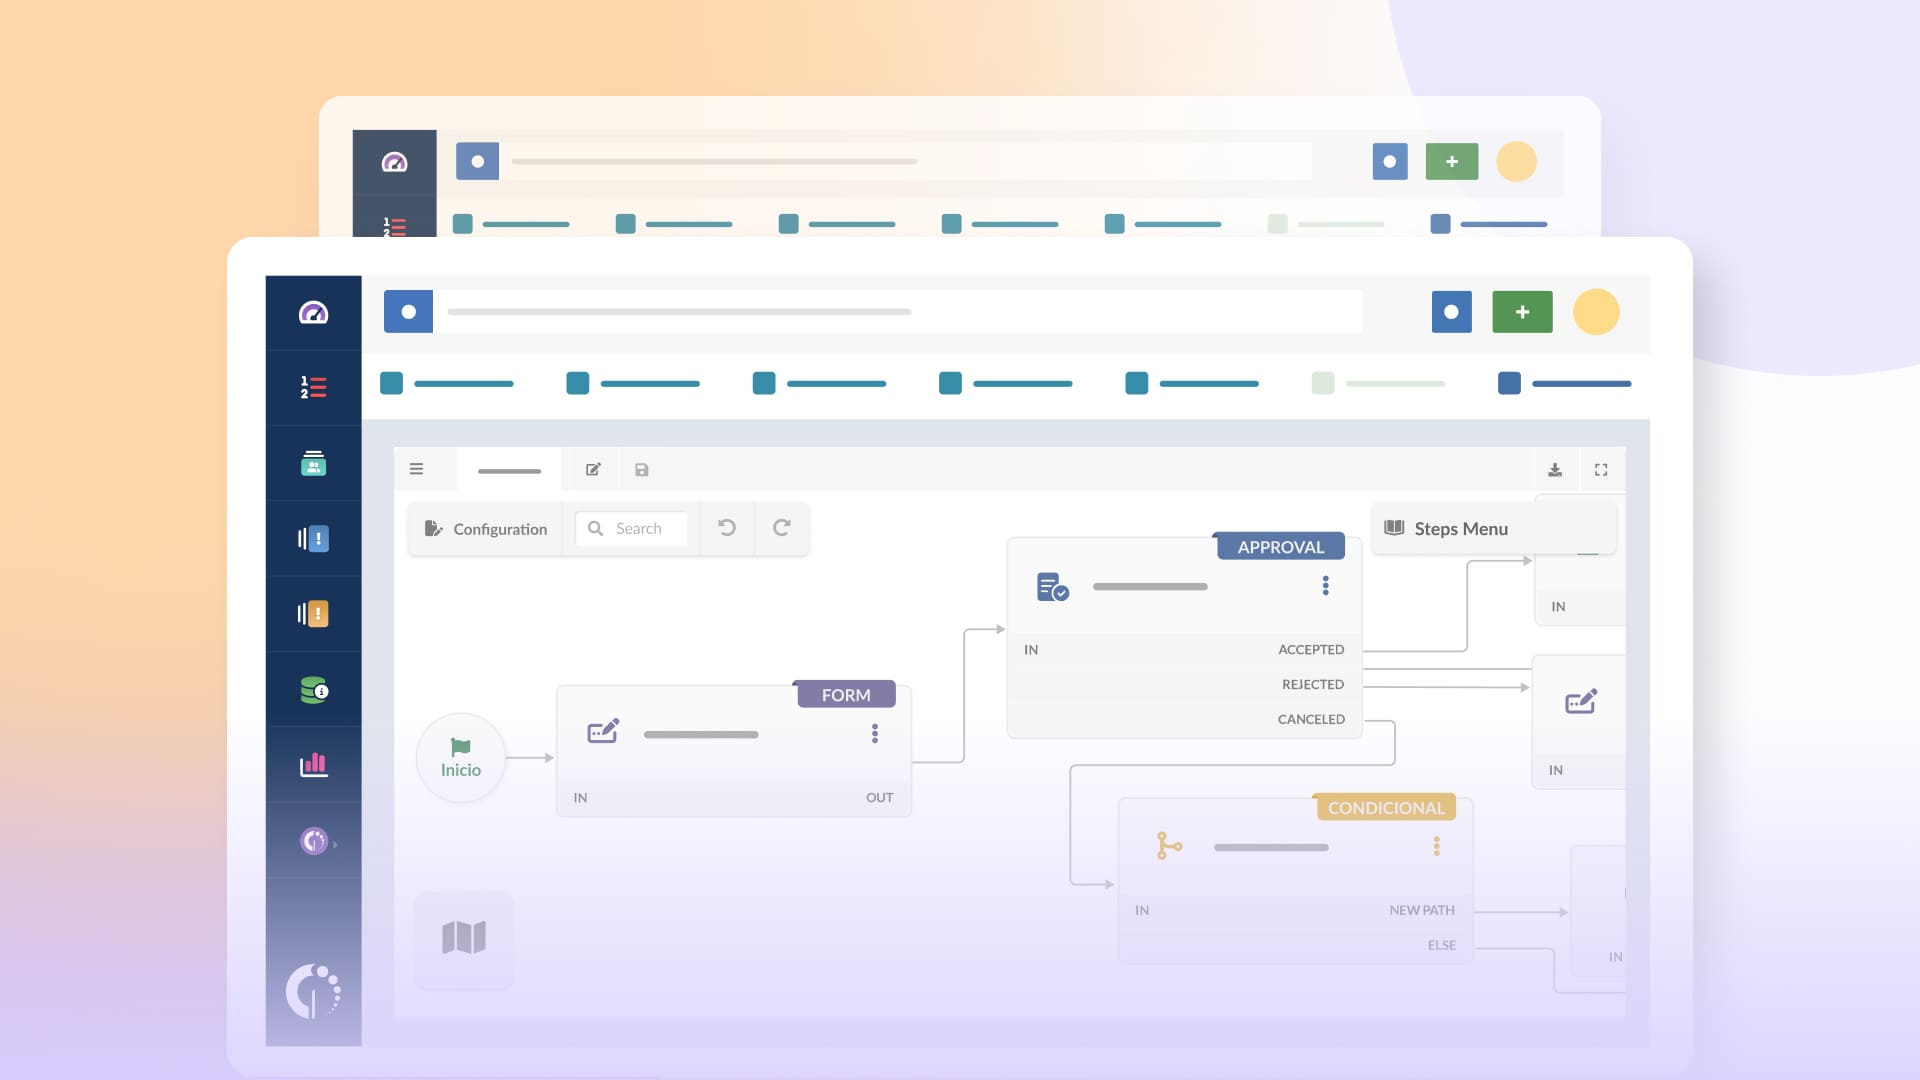
Task: Click the bar chart analytics icon in sidebar
Action: pos(313,765)
